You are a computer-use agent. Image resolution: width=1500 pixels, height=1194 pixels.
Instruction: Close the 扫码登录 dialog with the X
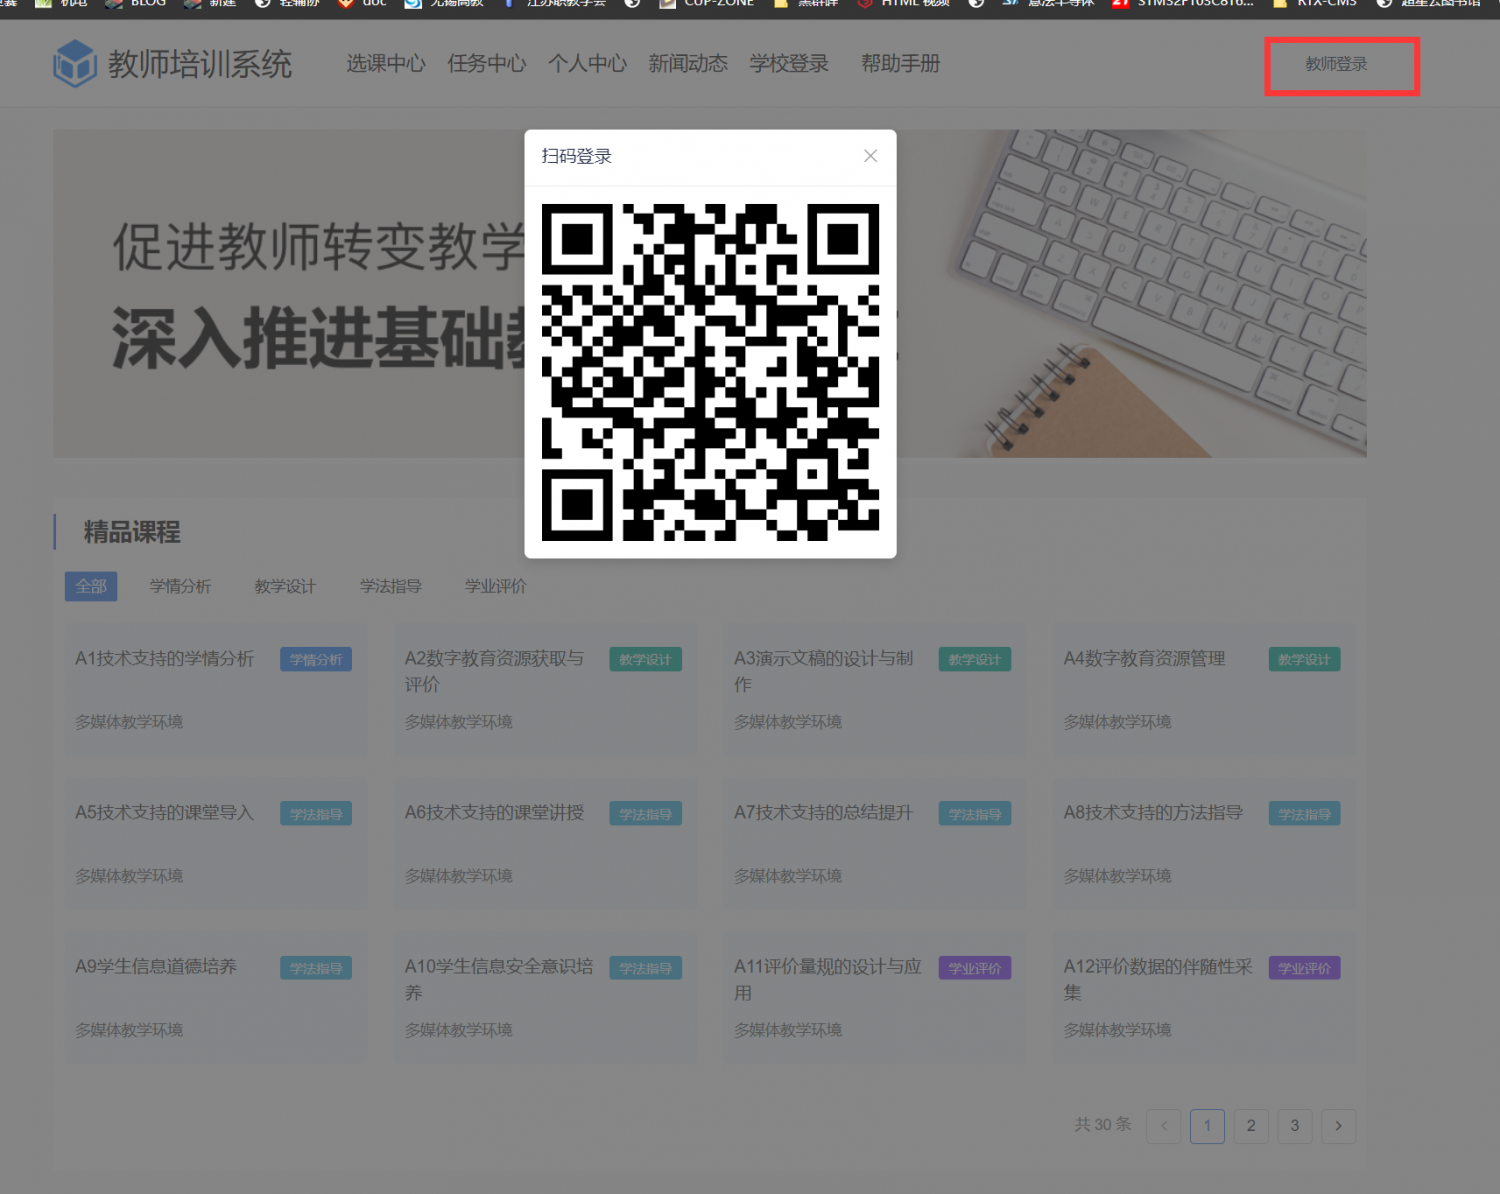(870, 156)
